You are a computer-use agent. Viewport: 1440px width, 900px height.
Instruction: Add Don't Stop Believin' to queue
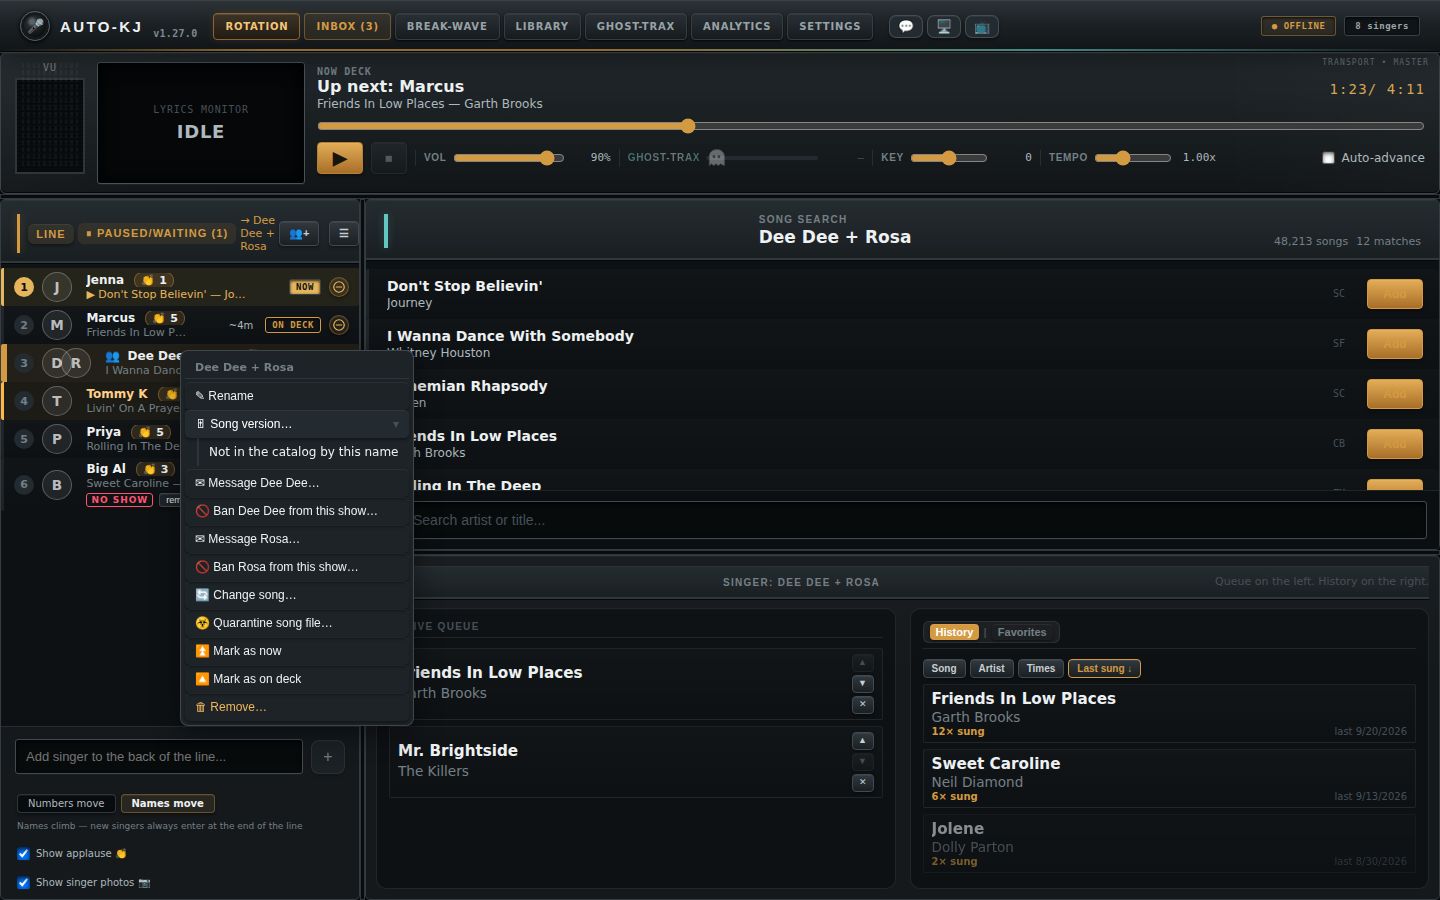1394,294
